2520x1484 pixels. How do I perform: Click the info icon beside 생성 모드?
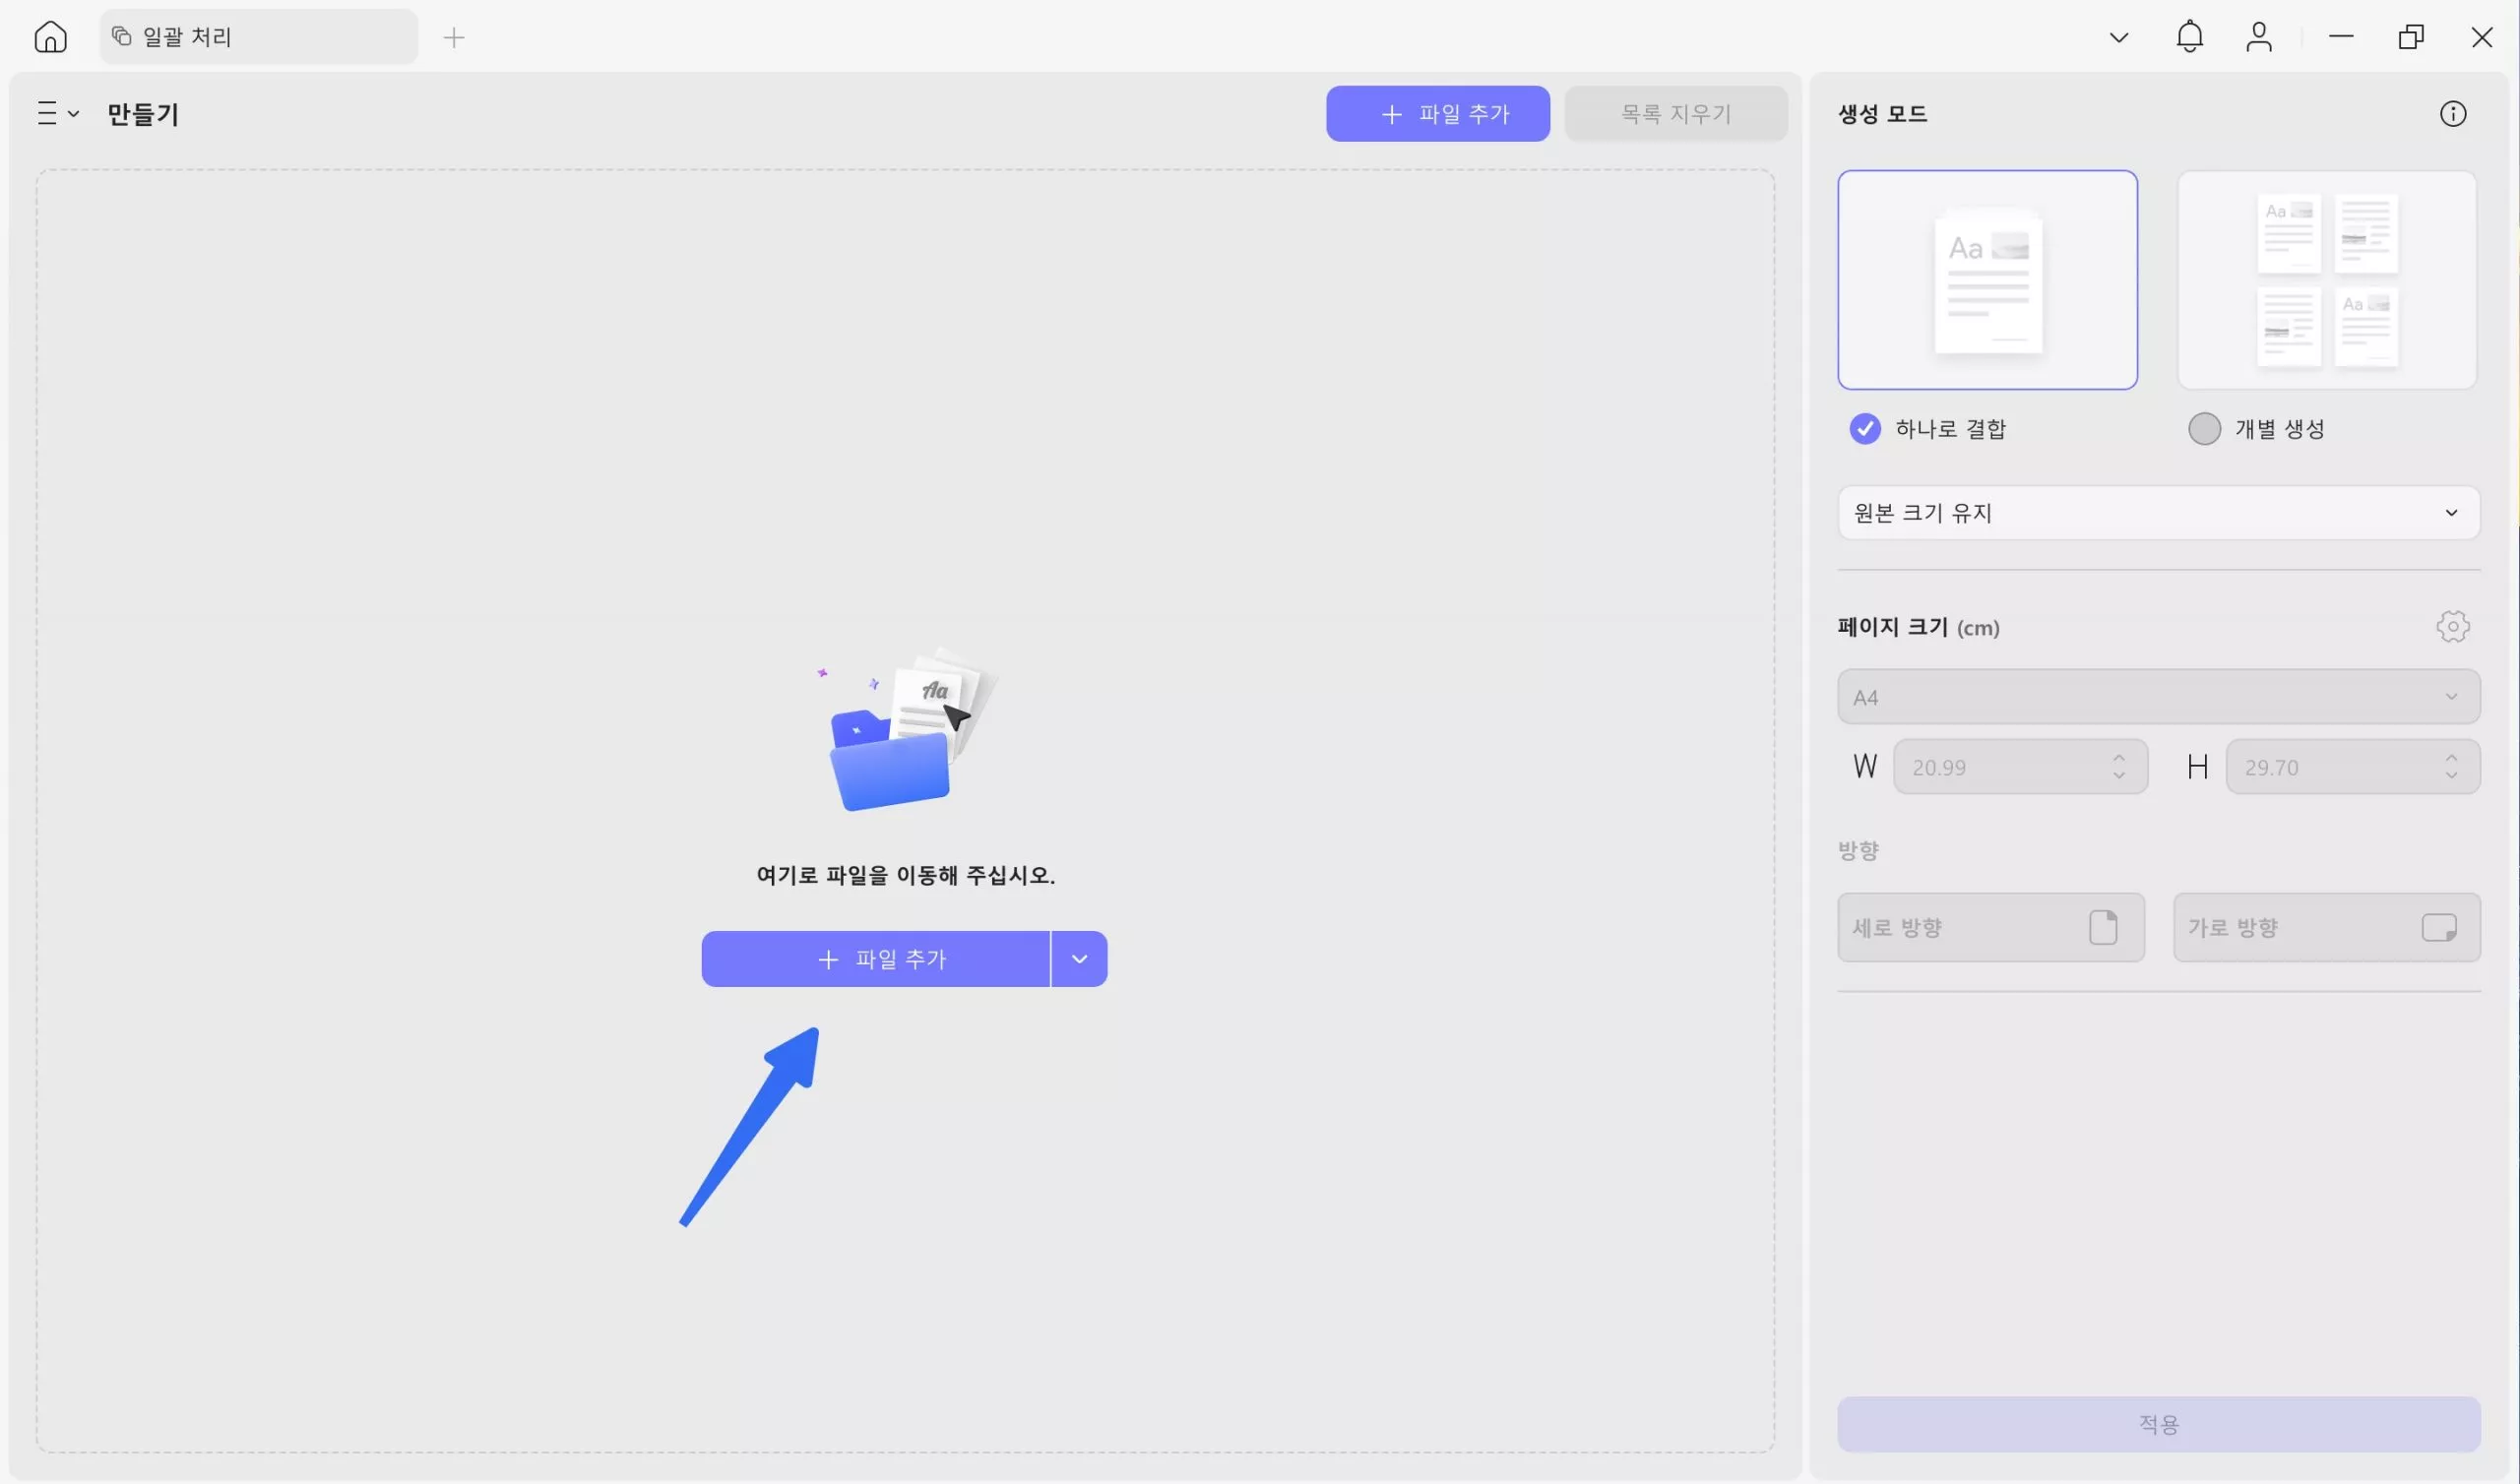(2452, 114)
